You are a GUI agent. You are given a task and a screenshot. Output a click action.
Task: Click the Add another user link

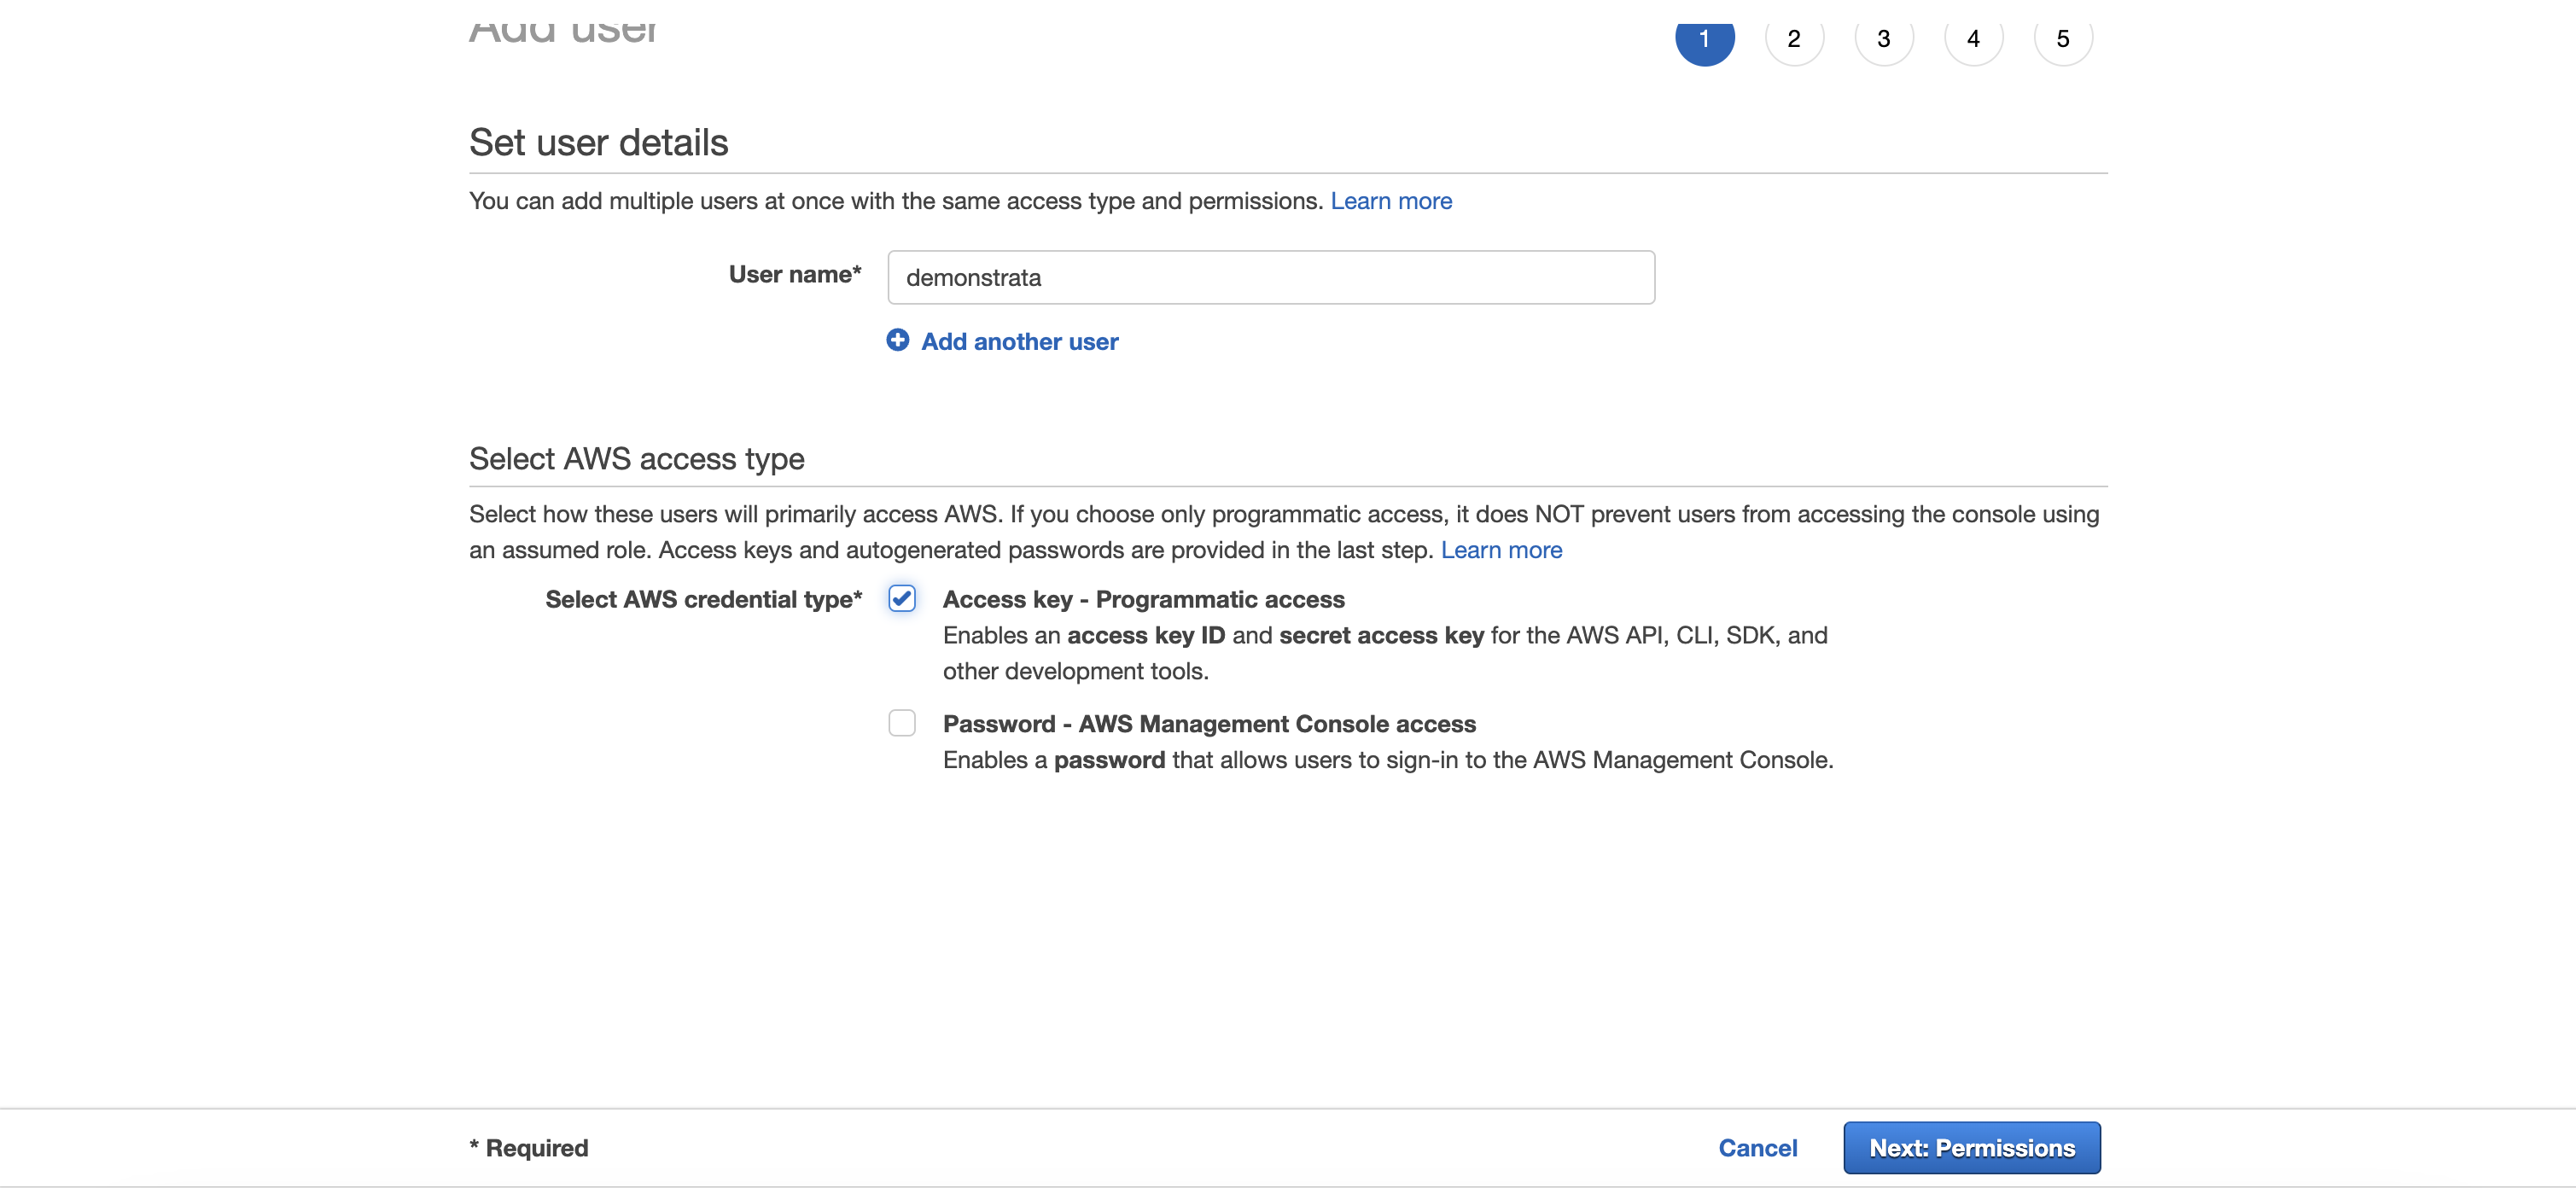point(1019,341)
